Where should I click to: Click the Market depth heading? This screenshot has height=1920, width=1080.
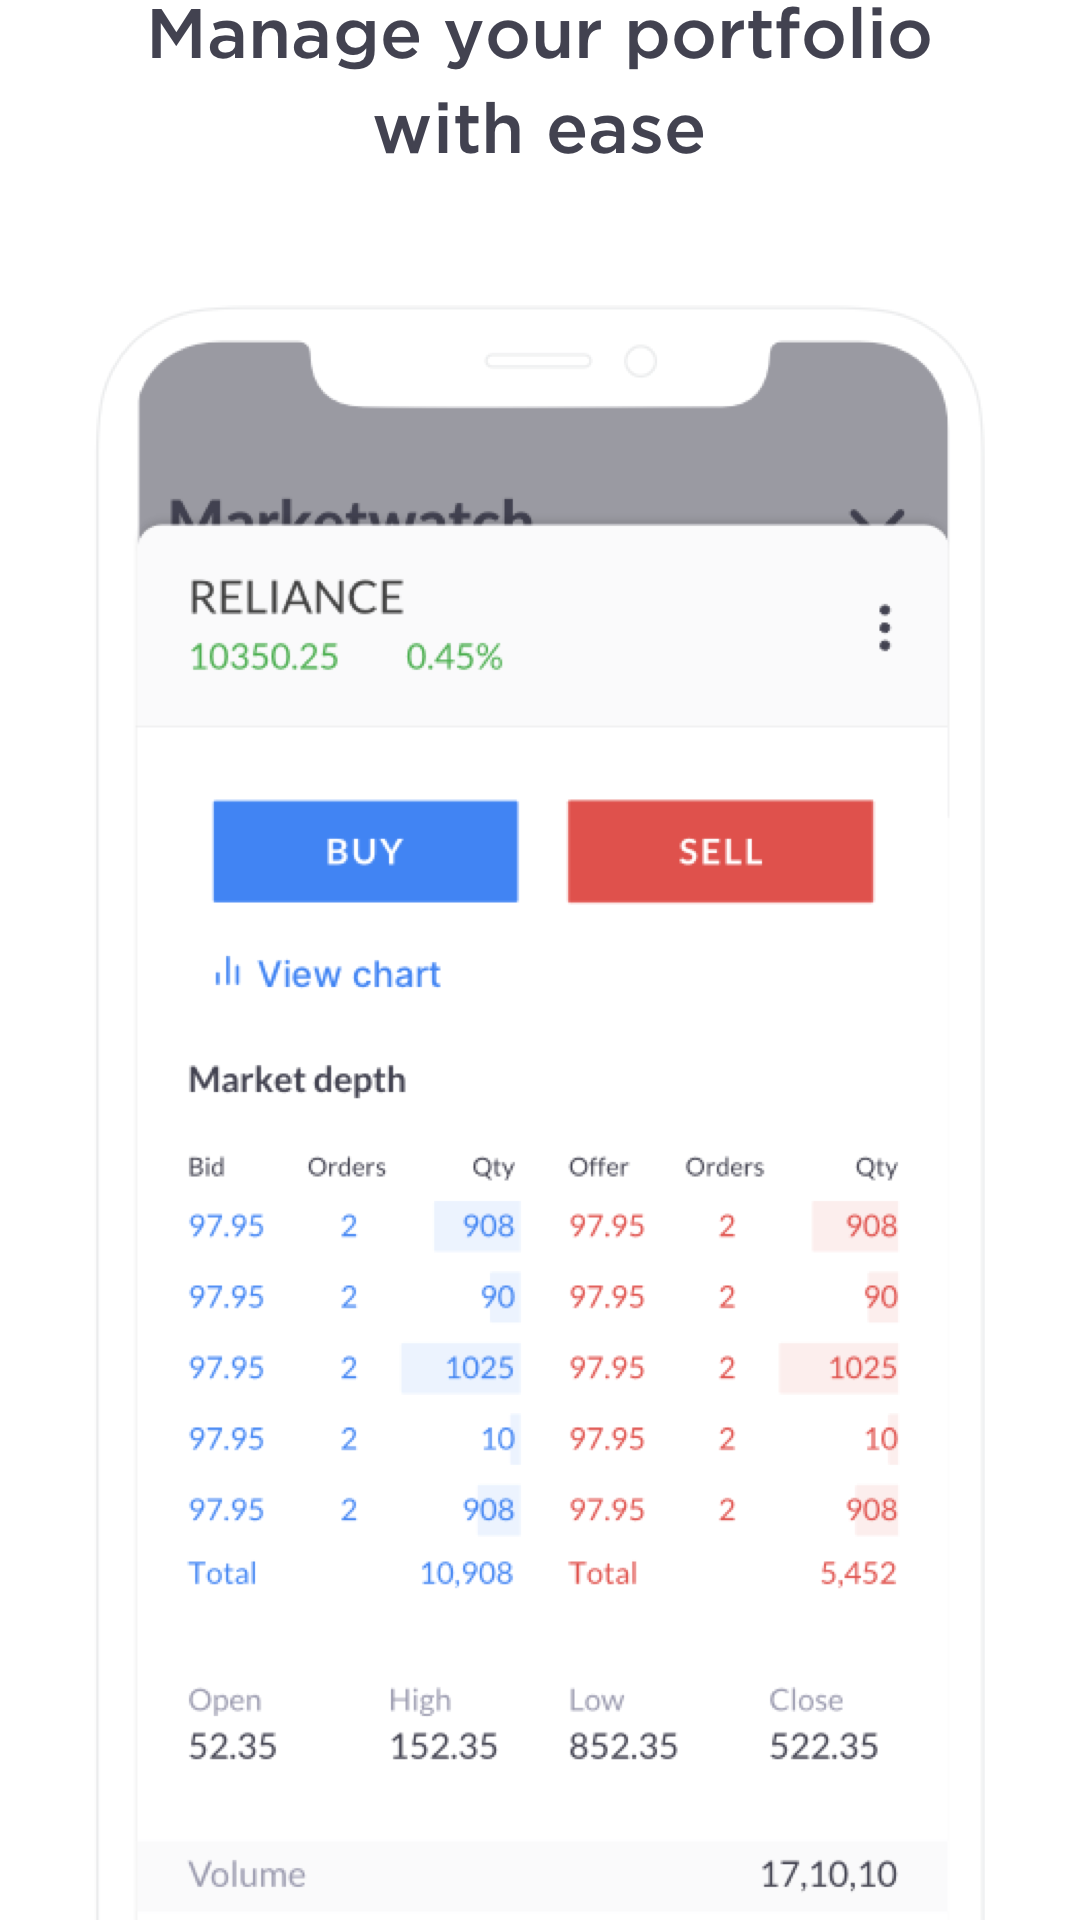[297, 1080]
